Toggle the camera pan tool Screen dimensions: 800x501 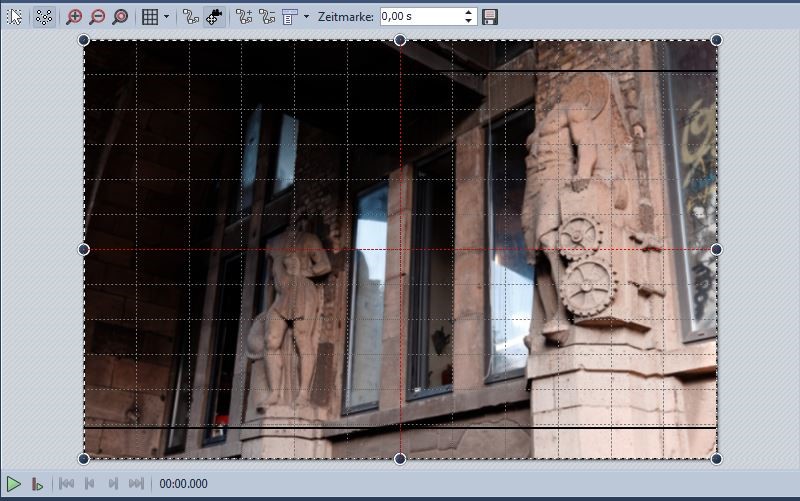click(x=214, y=17)
